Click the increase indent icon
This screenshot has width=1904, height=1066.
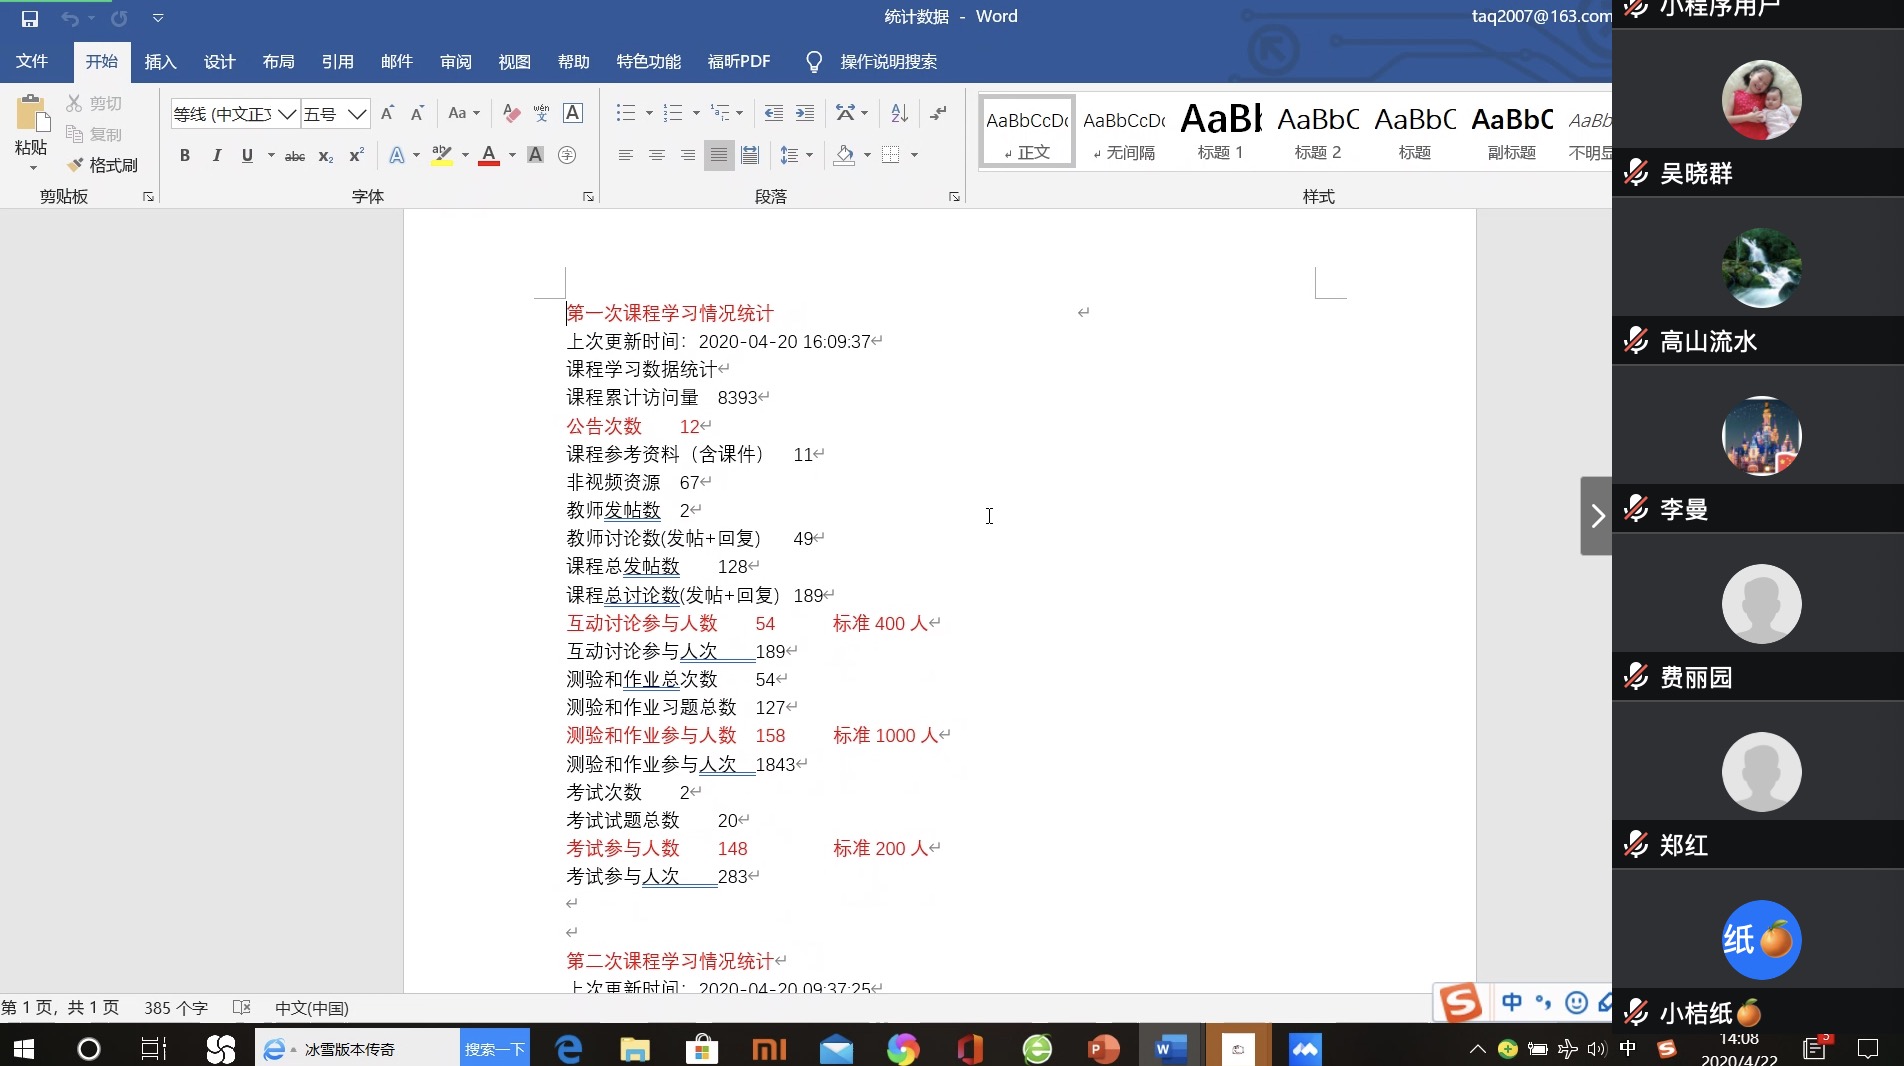[x=805, y=113]
